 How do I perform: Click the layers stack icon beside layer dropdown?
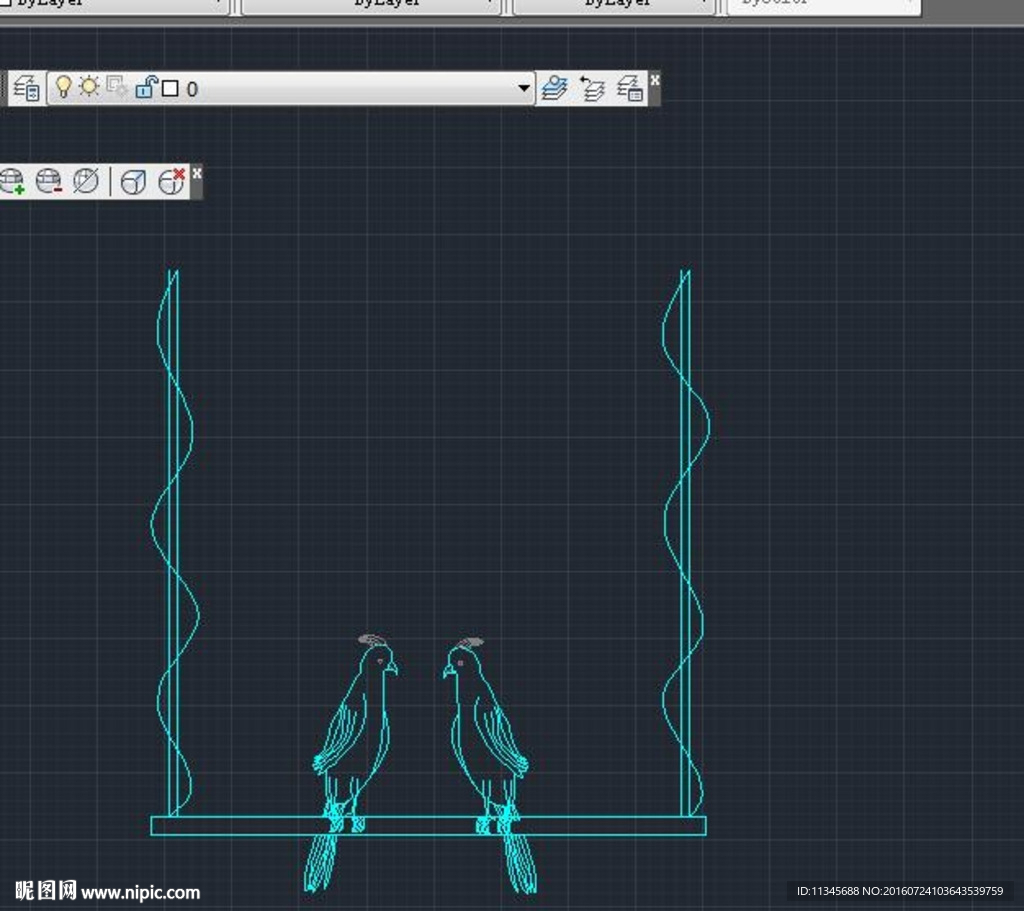(x=553, y=87)
